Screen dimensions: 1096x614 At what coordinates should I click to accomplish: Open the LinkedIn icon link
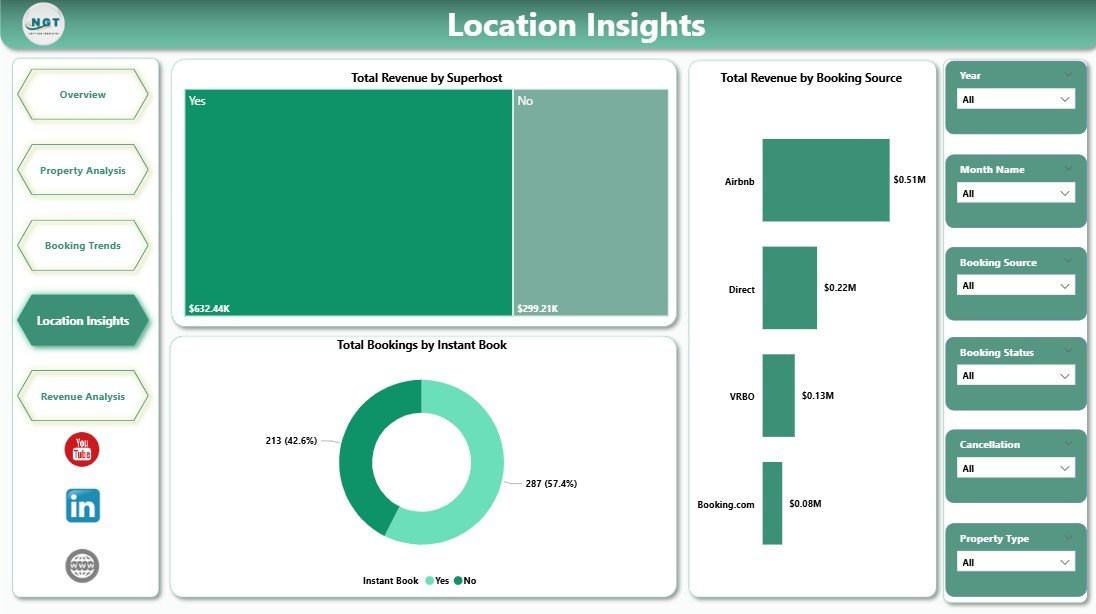click(x=82, y=506)
